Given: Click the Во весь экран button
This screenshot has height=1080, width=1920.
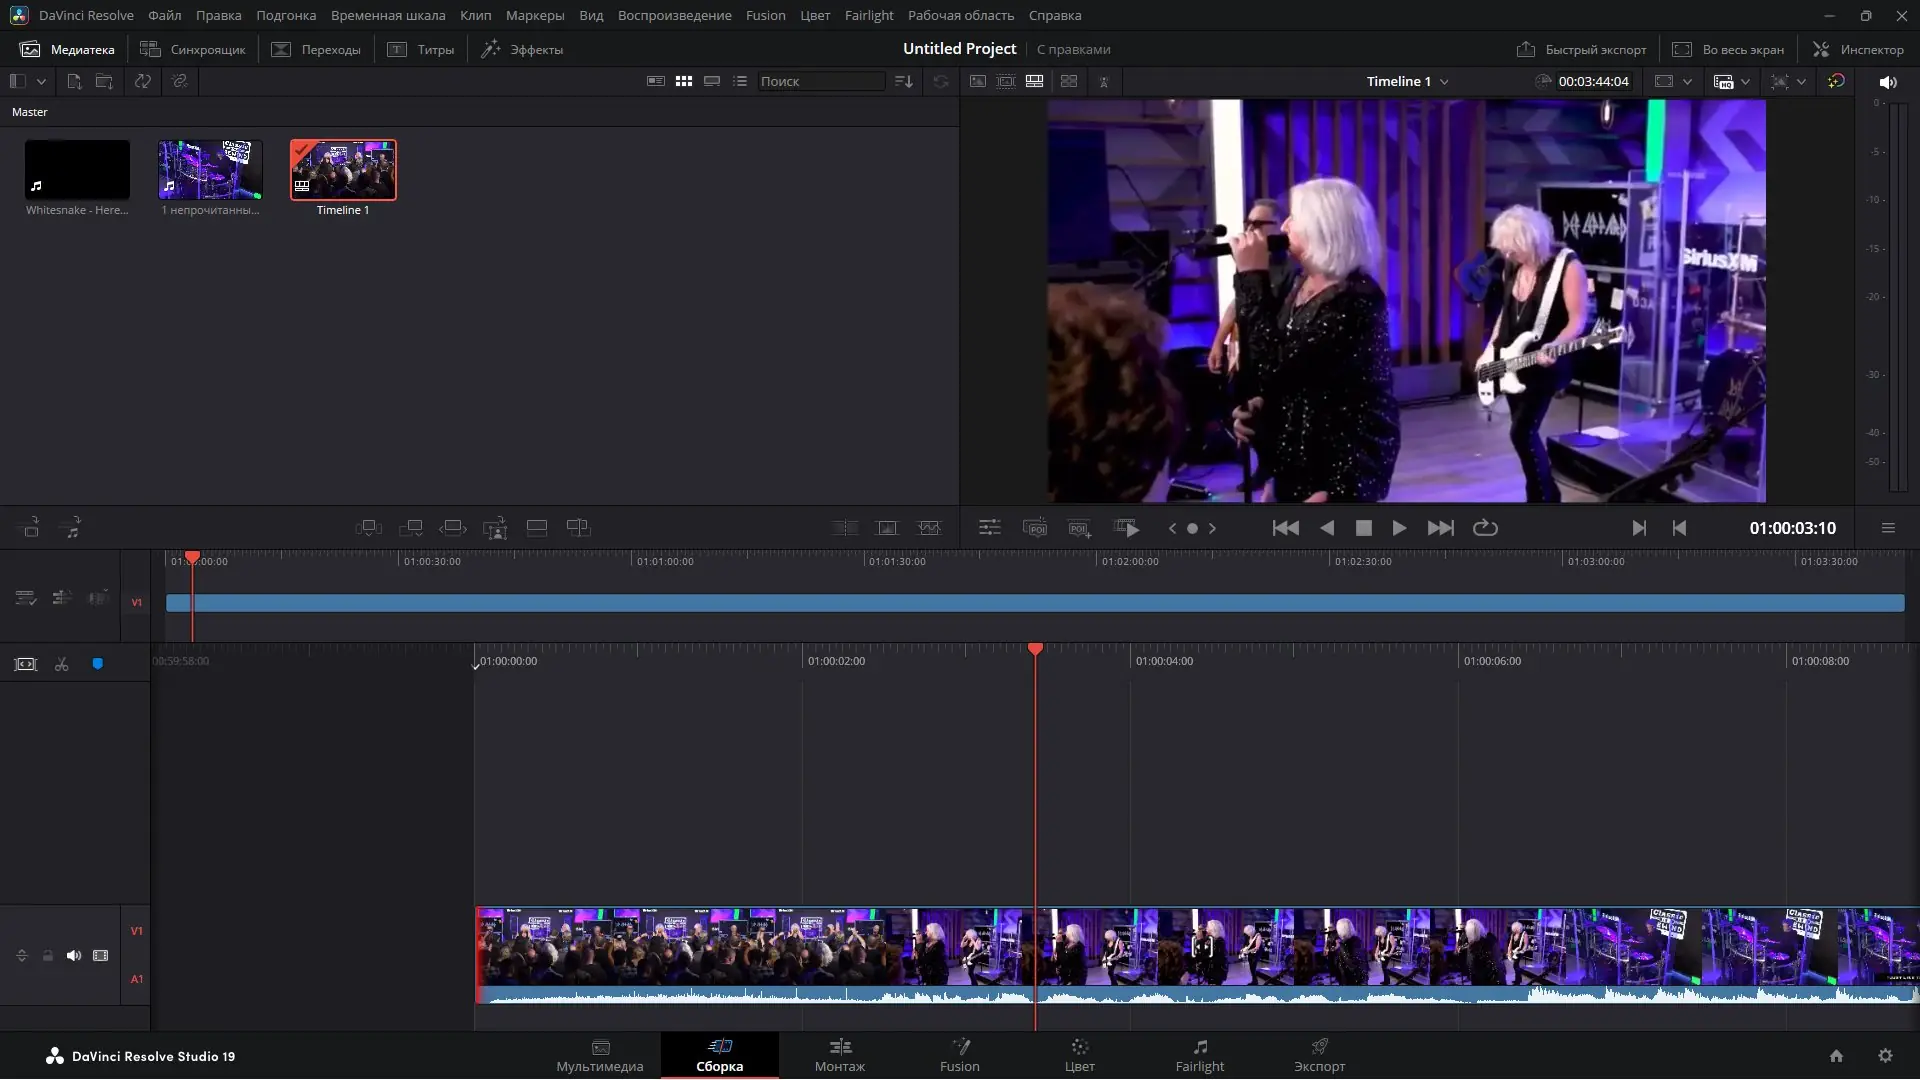Looking at the screenshot, I should coord(1728,49).
